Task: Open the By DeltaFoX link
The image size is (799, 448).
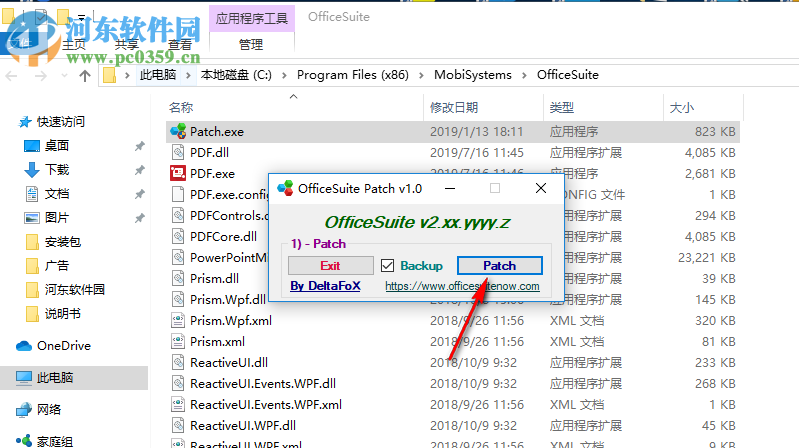Action: pyautogui.click(x=325, y=286)
